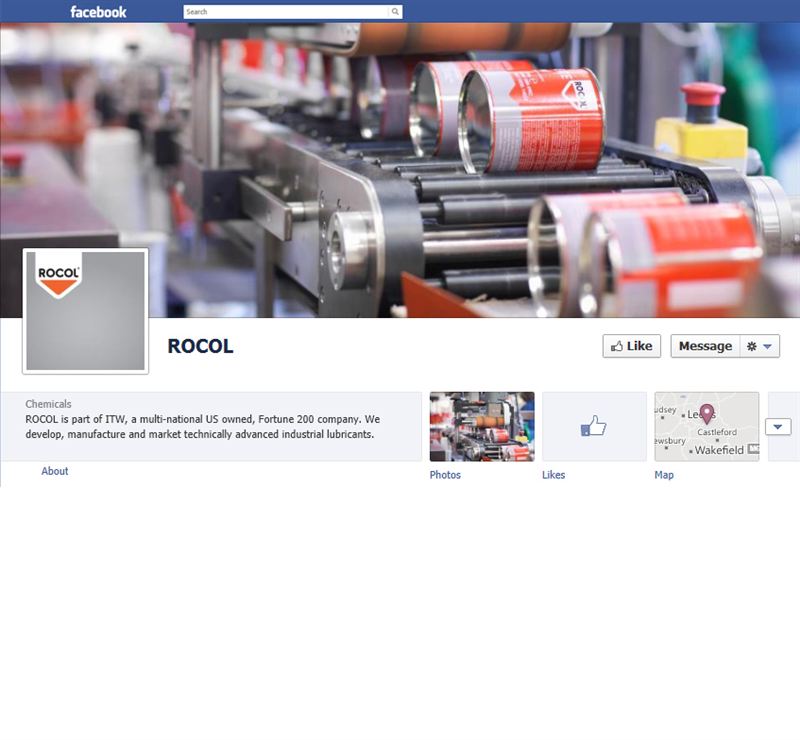Image resolution: width=800 pixels, height=740 pixels.
Task: Click the facebook logo in top bar
Action: (98, 12)
